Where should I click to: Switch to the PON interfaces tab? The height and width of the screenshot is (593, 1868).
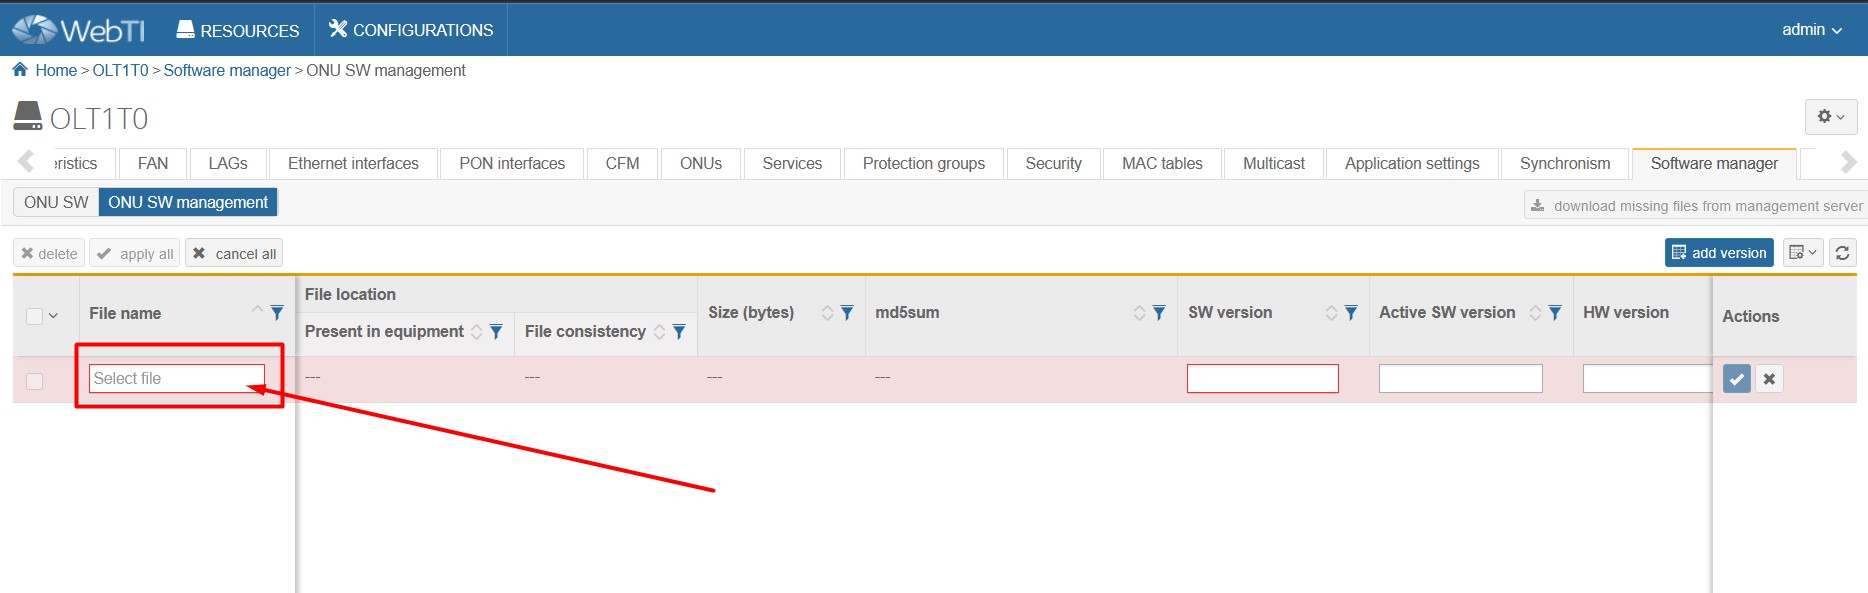(x=512, y=163)
